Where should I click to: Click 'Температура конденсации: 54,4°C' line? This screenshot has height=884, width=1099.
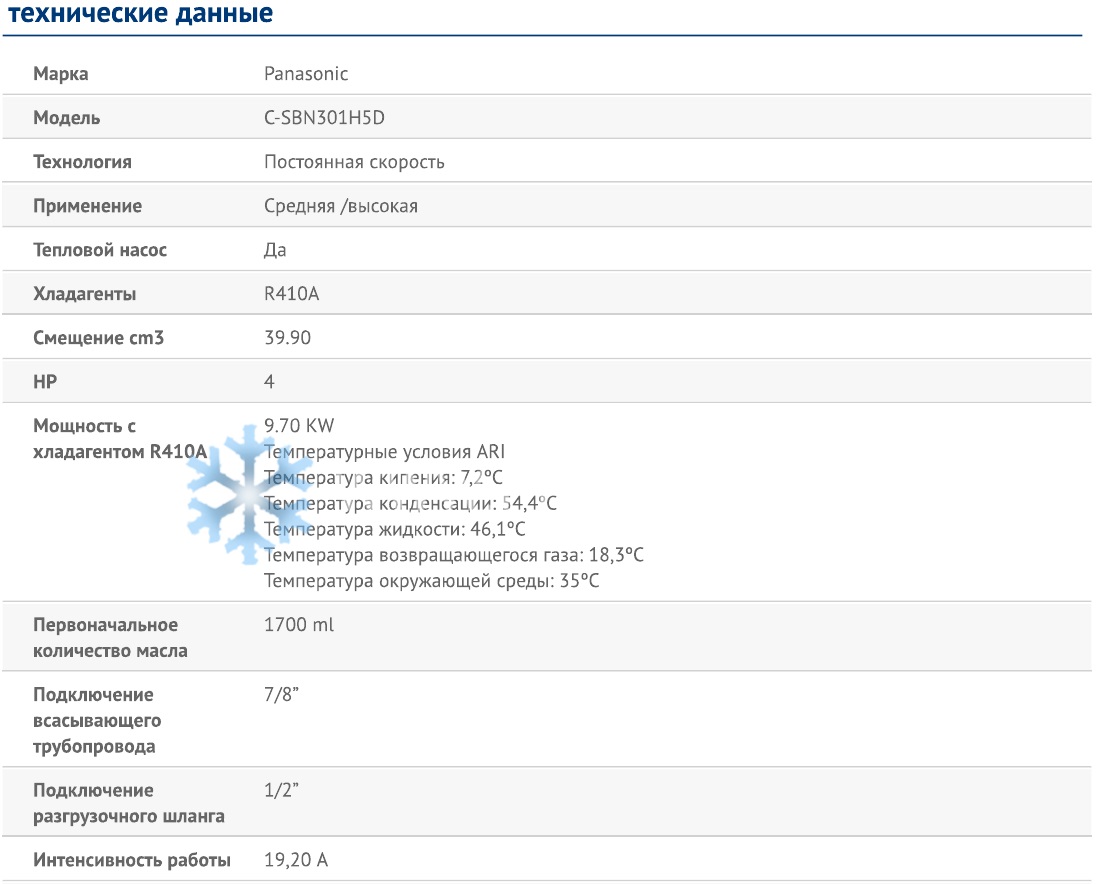(410, 503)
